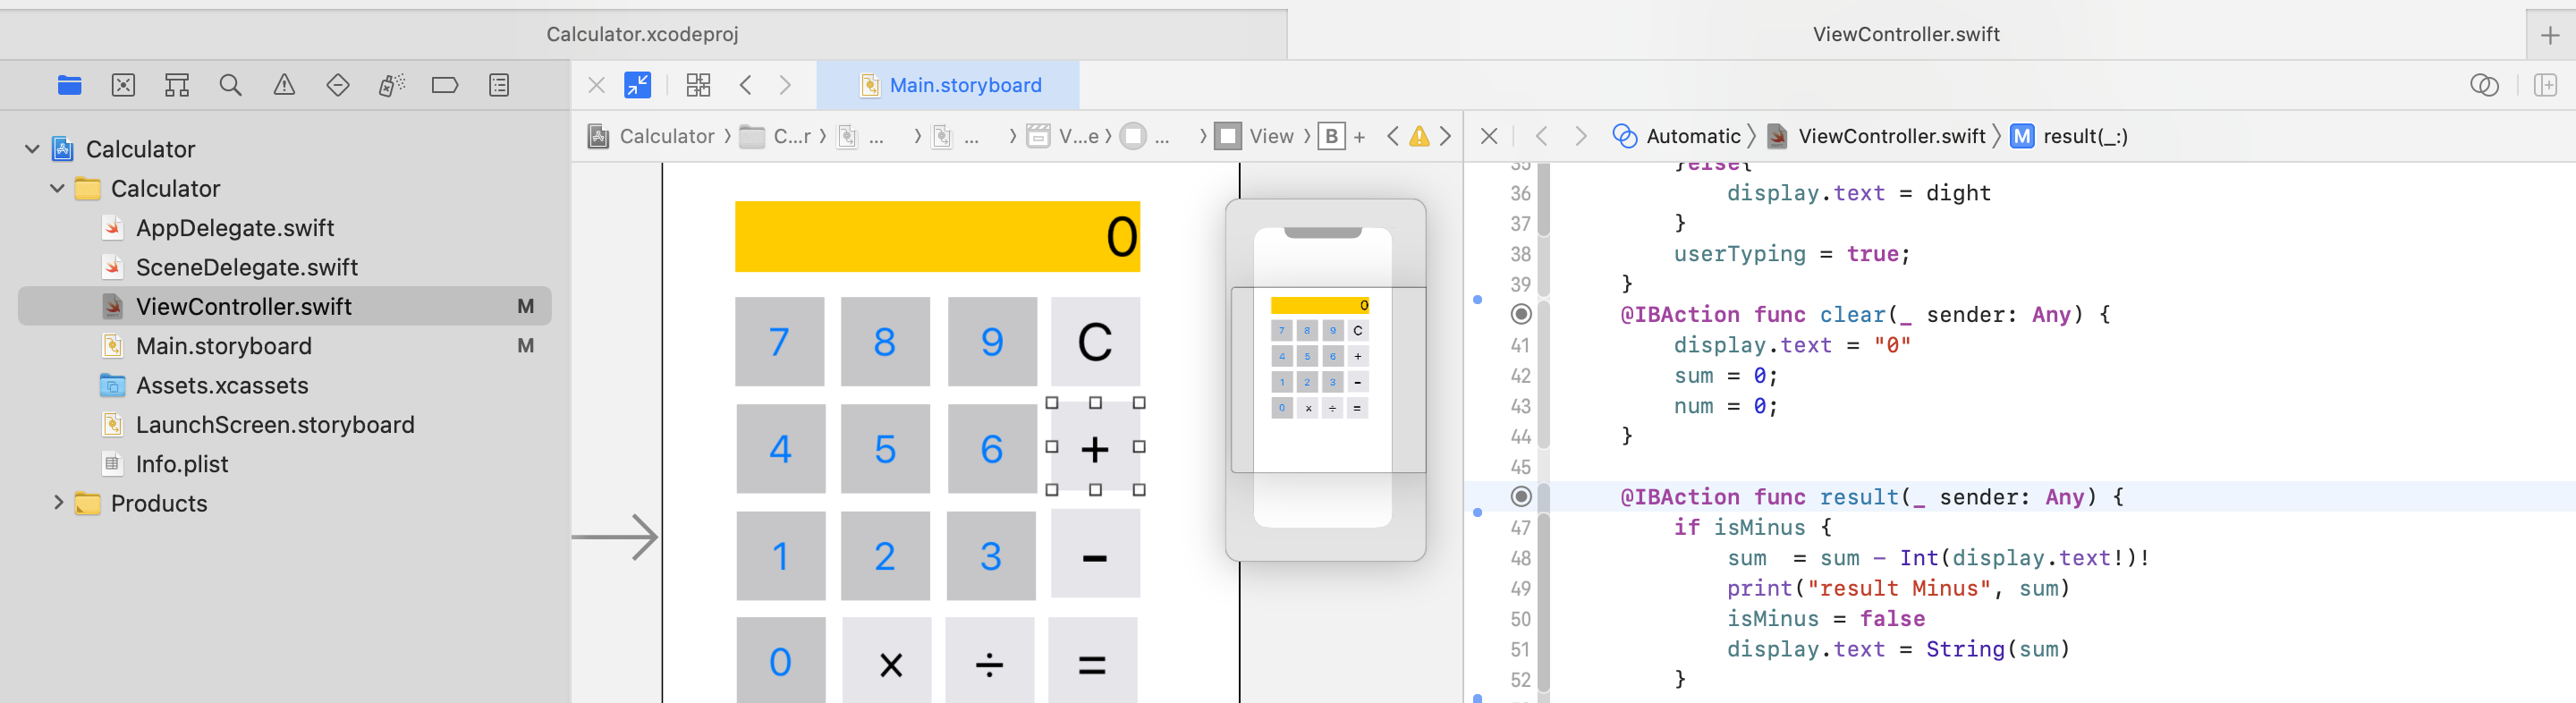Screen dimensions: 2576x703
Task: Select the ViewController.swift window tab
Action: click(x=1906, y=34)
